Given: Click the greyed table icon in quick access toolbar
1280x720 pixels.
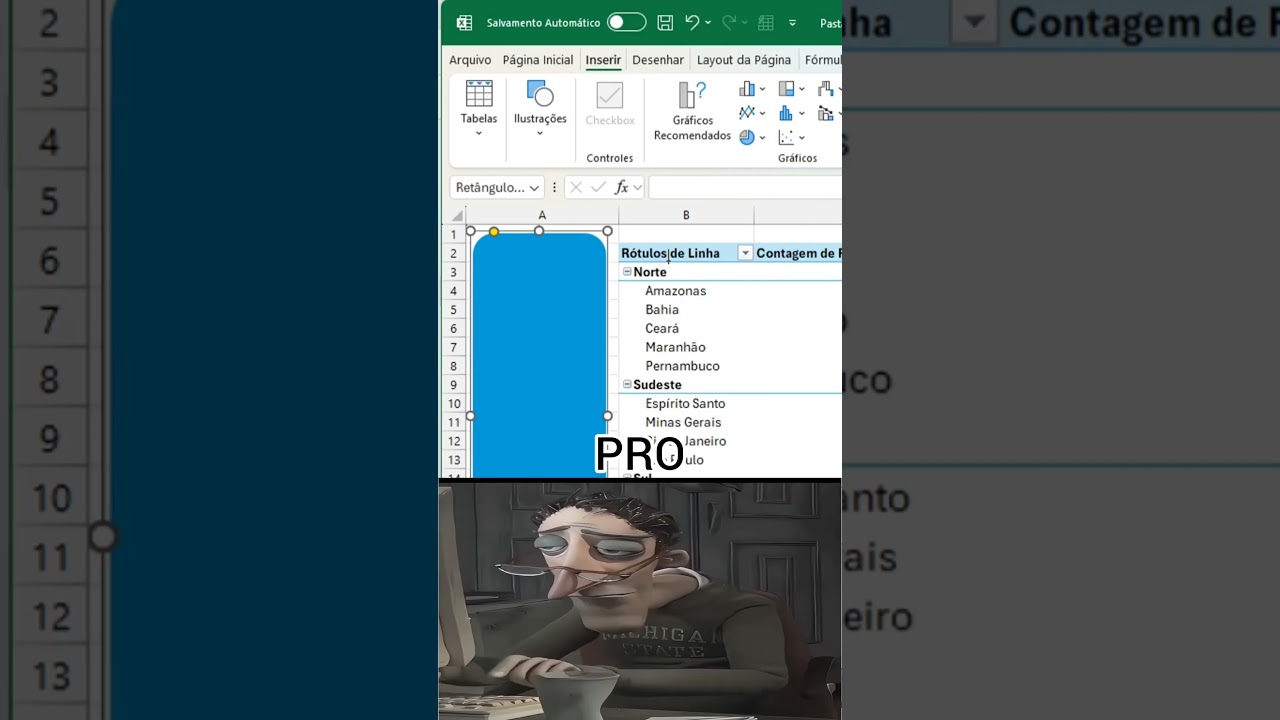Looking at the screenshot, I should [766, 22].
